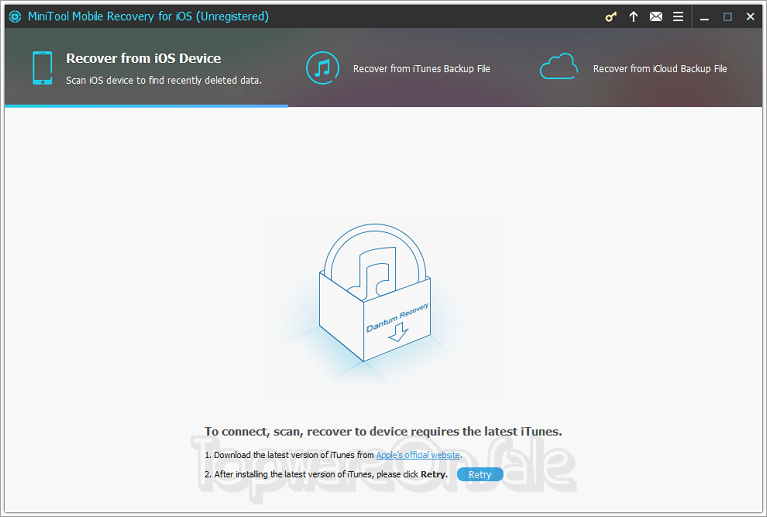Image resolution: width=767 pixels, height=517 pixels.
Task: Open the email feedback envelope icon
Action: point(656,17)
